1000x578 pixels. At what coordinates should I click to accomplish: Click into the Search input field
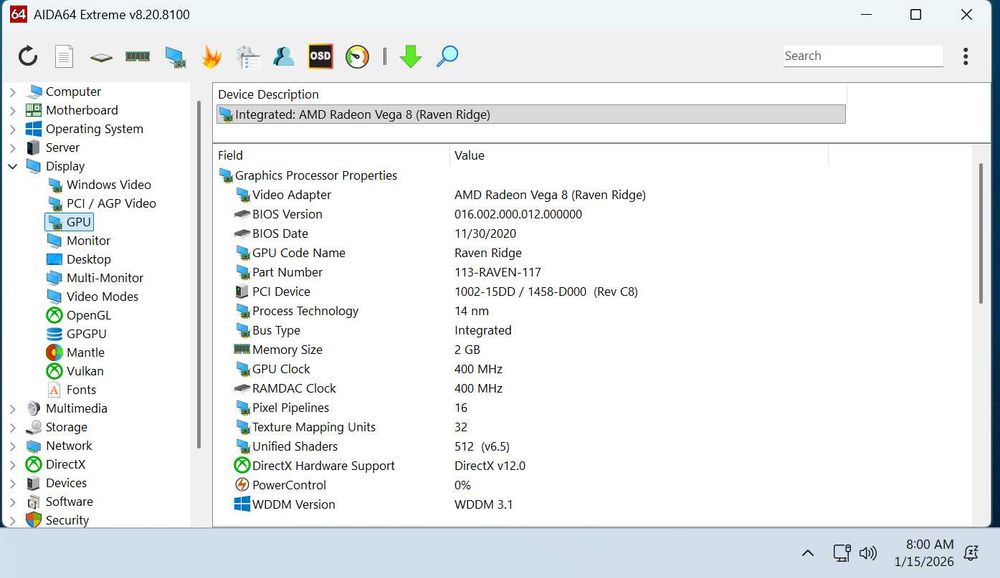862,56
